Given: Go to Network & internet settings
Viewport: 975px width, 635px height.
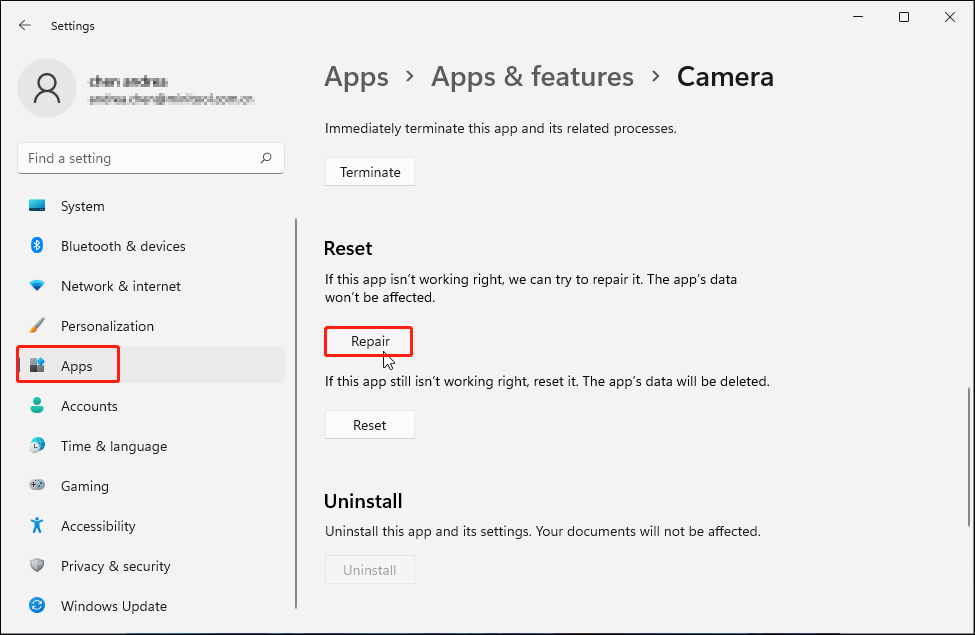Looking at the screenshot, I should (121, 286).
